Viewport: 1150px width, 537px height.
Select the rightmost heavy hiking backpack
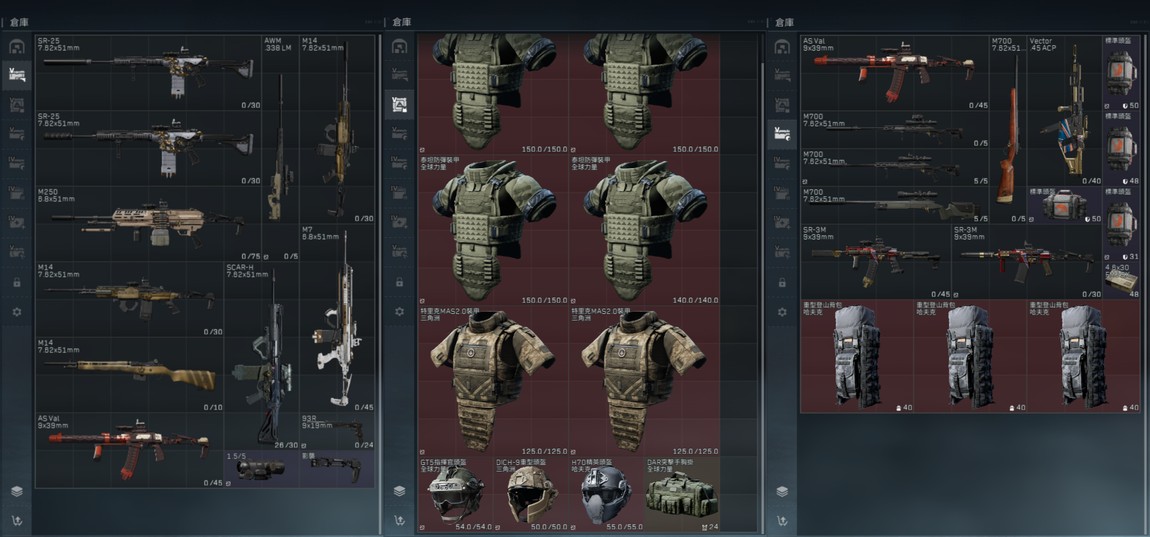coord(1084,356)
